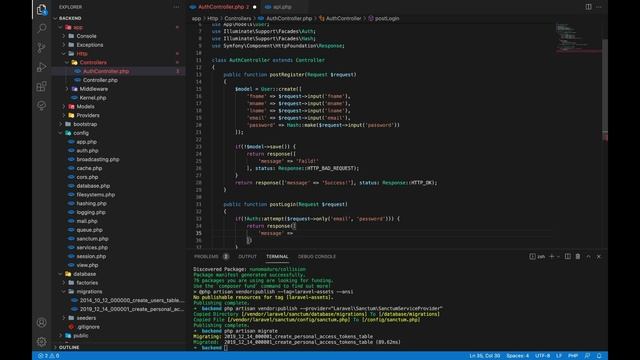Open the zsh terminal shell selector
The width and height of the screenshot is (640, 360).
click(x=537, y=256)
